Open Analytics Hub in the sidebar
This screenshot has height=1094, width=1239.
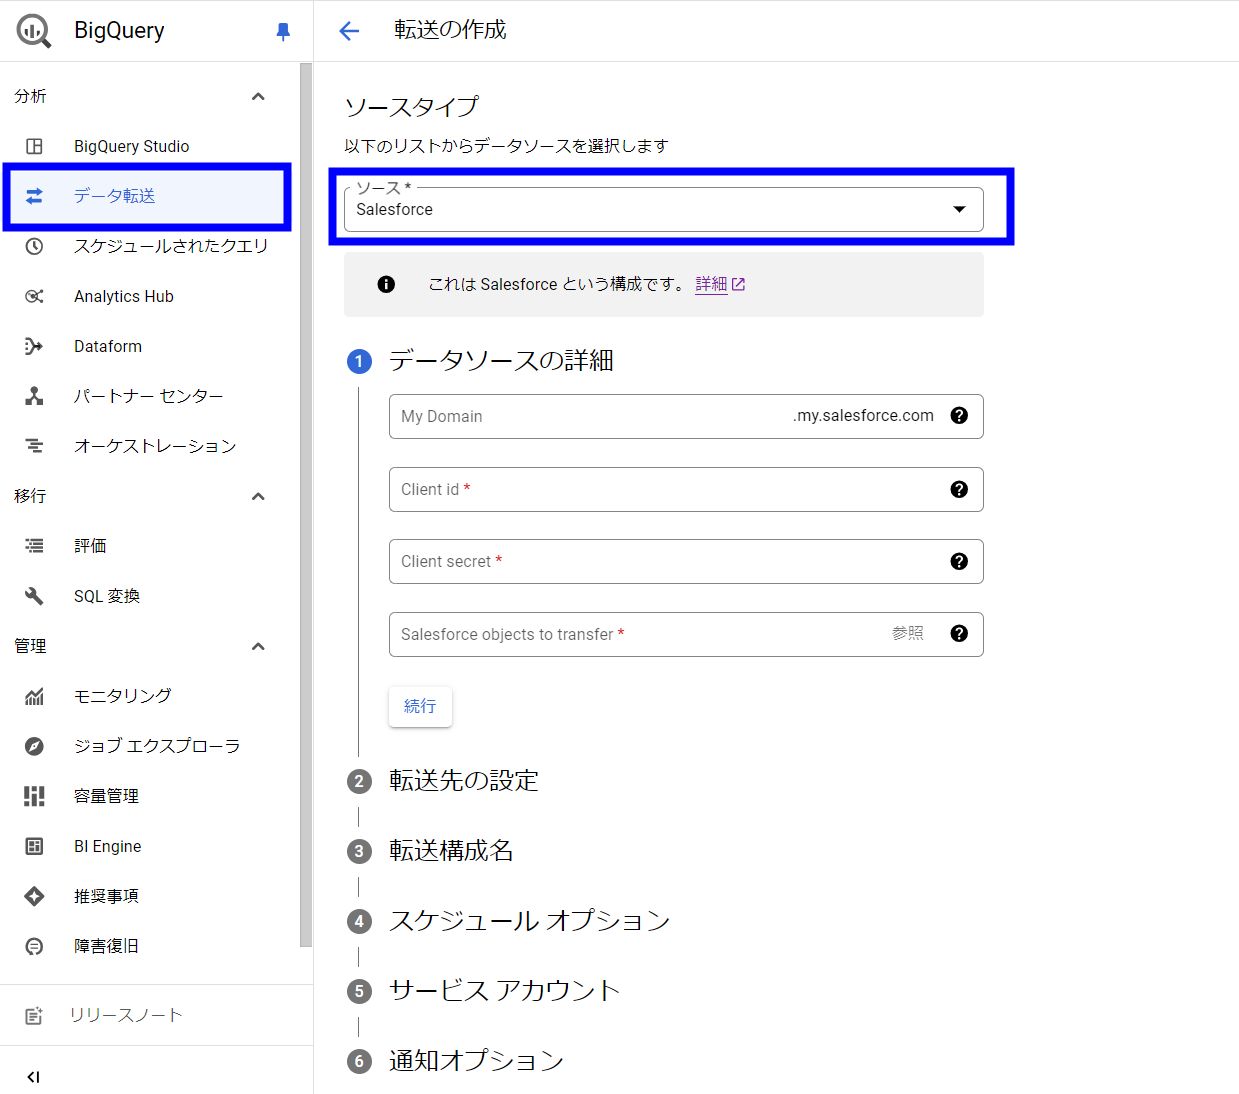(123, 297)
